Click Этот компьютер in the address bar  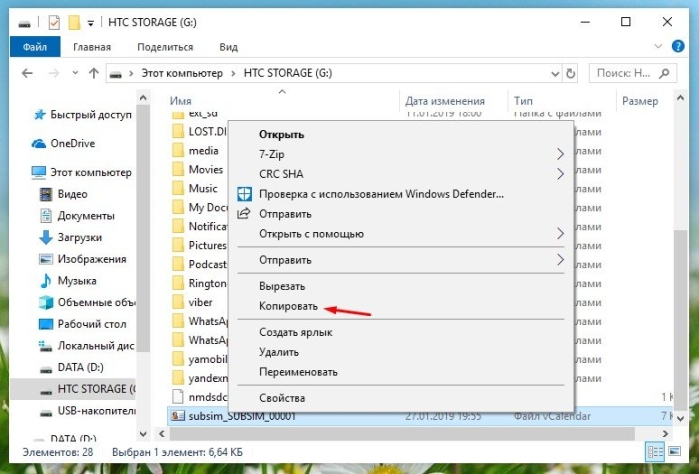(x=182, y=73)
